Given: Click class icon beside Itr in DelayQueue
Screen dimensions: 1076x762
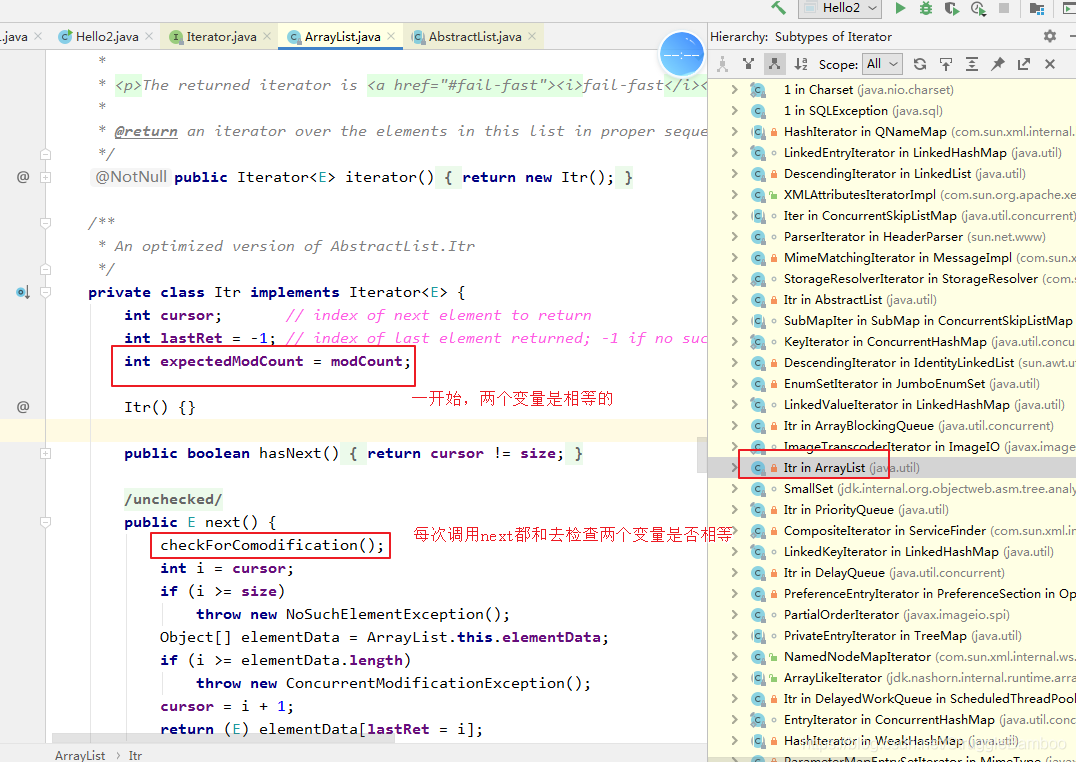Looking at the screenshot, I should click(x=758, y=573).
